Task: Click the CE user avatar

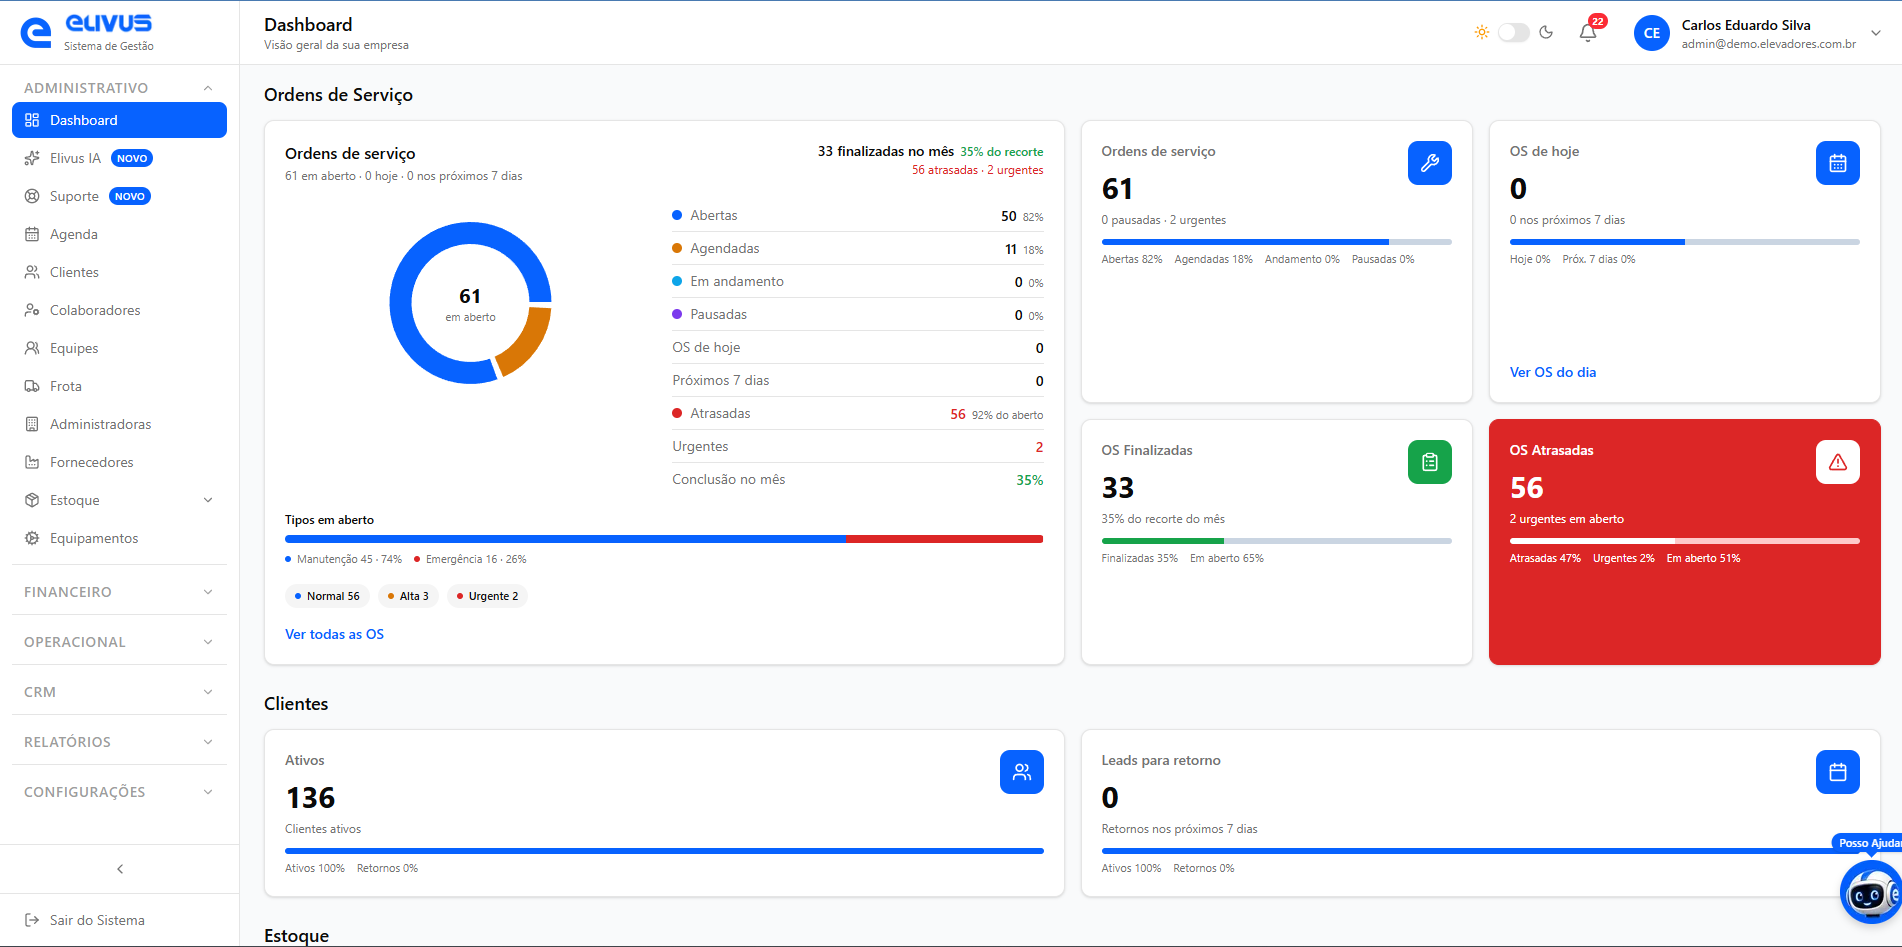Action: 1651,33
